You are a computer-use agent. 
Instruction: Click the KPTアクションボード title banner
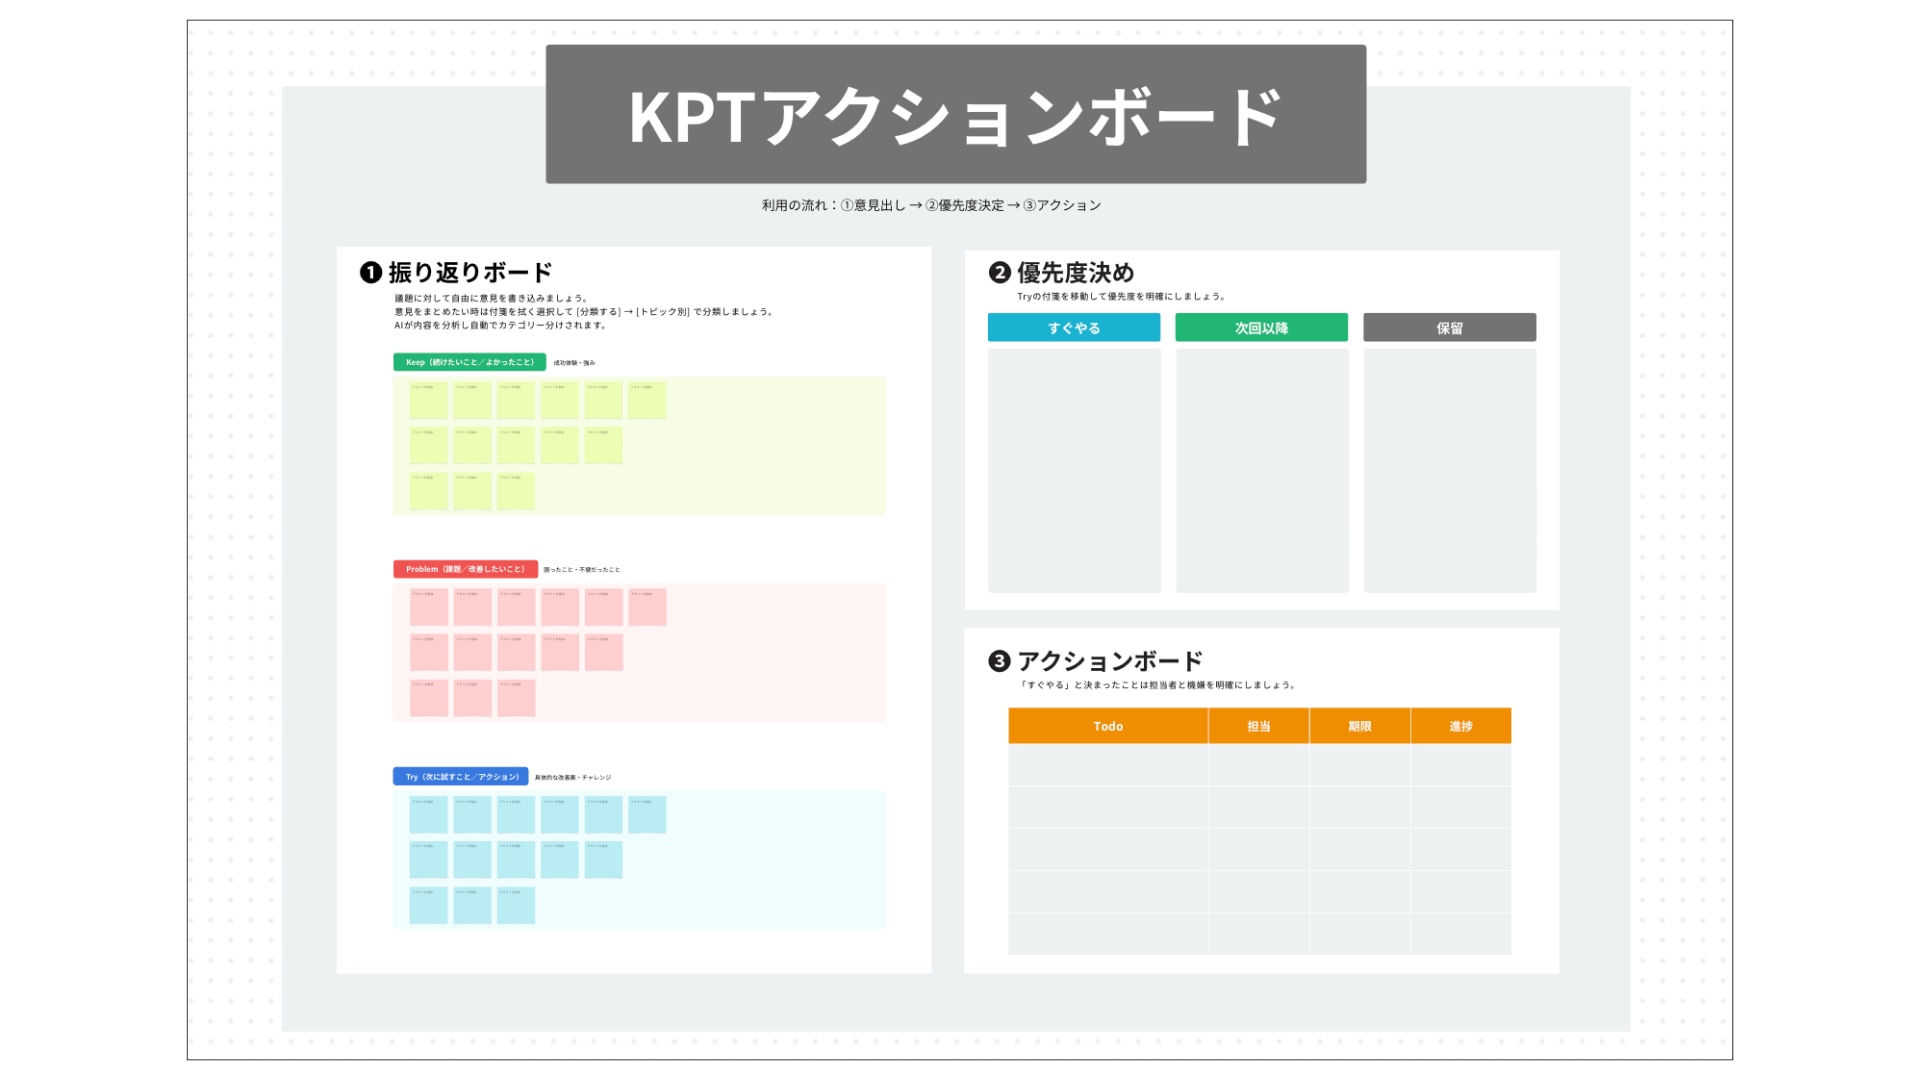pos(955,114)
